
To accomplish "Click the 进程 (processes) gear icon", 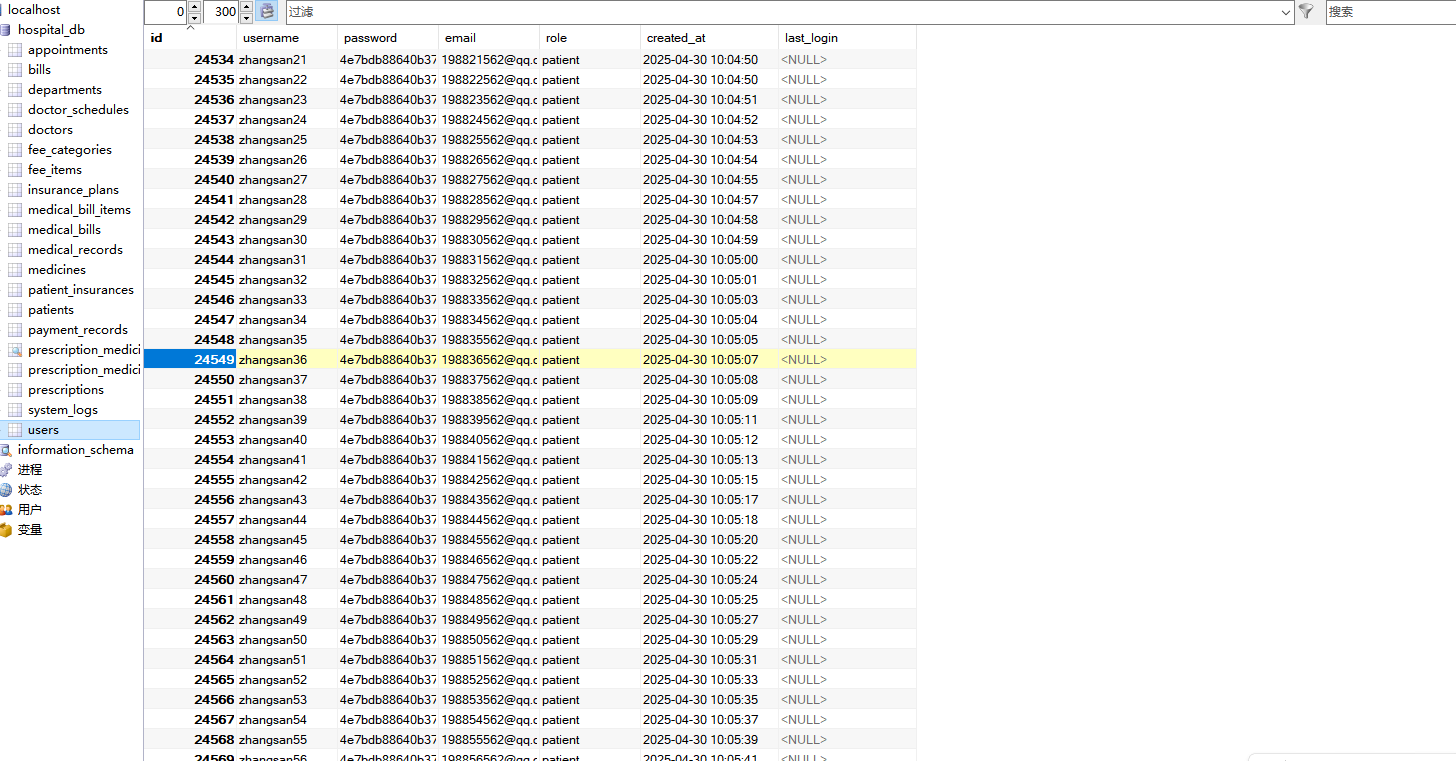I will 6,470.
